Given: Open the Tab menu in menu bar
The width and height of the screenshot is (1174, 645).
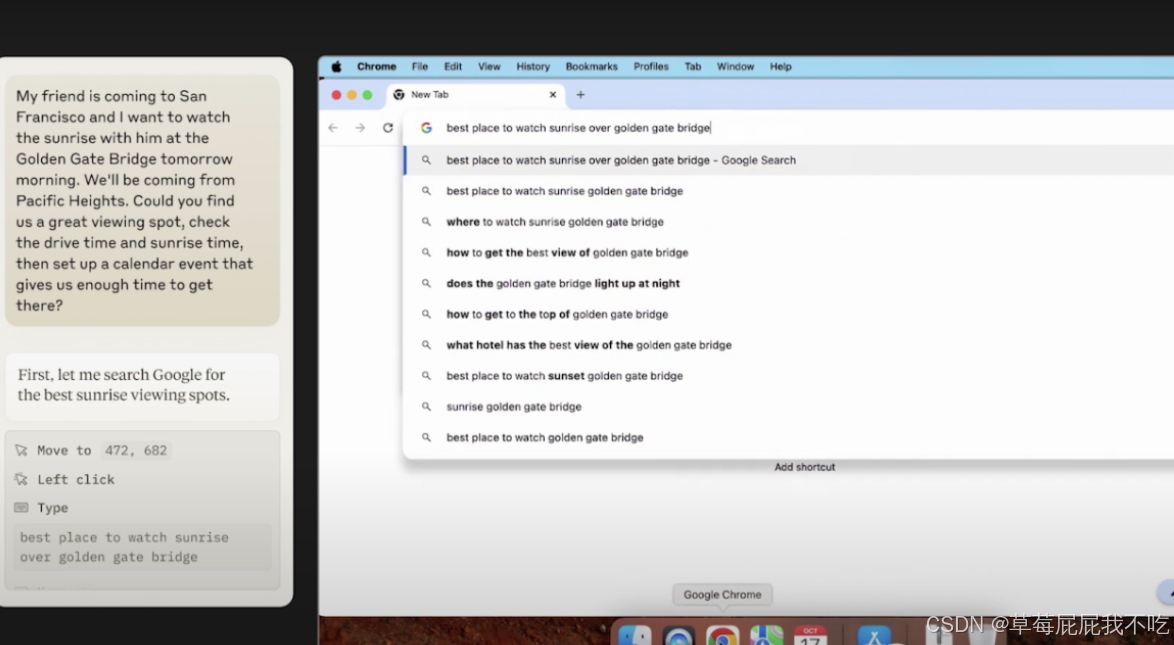Looking at the screenshot, I should pyautogui.click(x=693, y=67).
